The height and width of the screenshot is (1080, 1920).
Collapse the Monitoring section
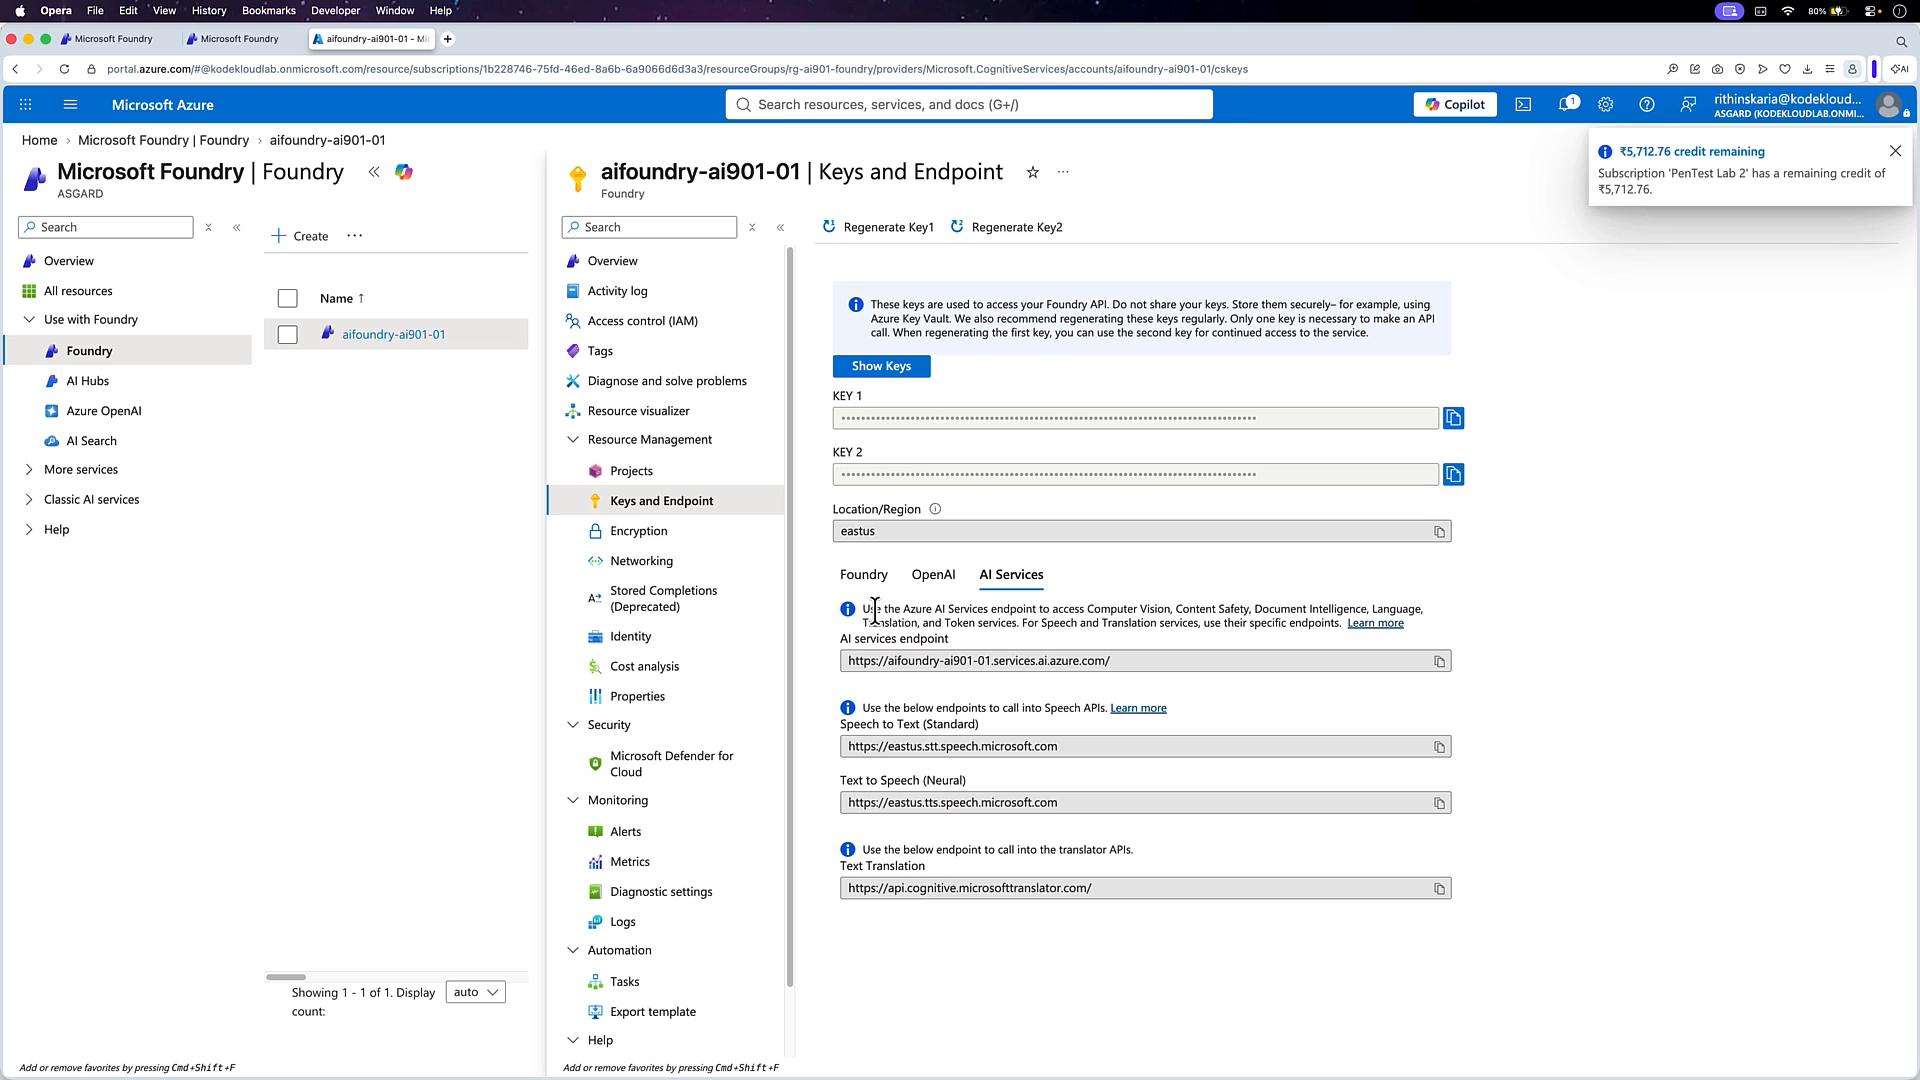573,801
